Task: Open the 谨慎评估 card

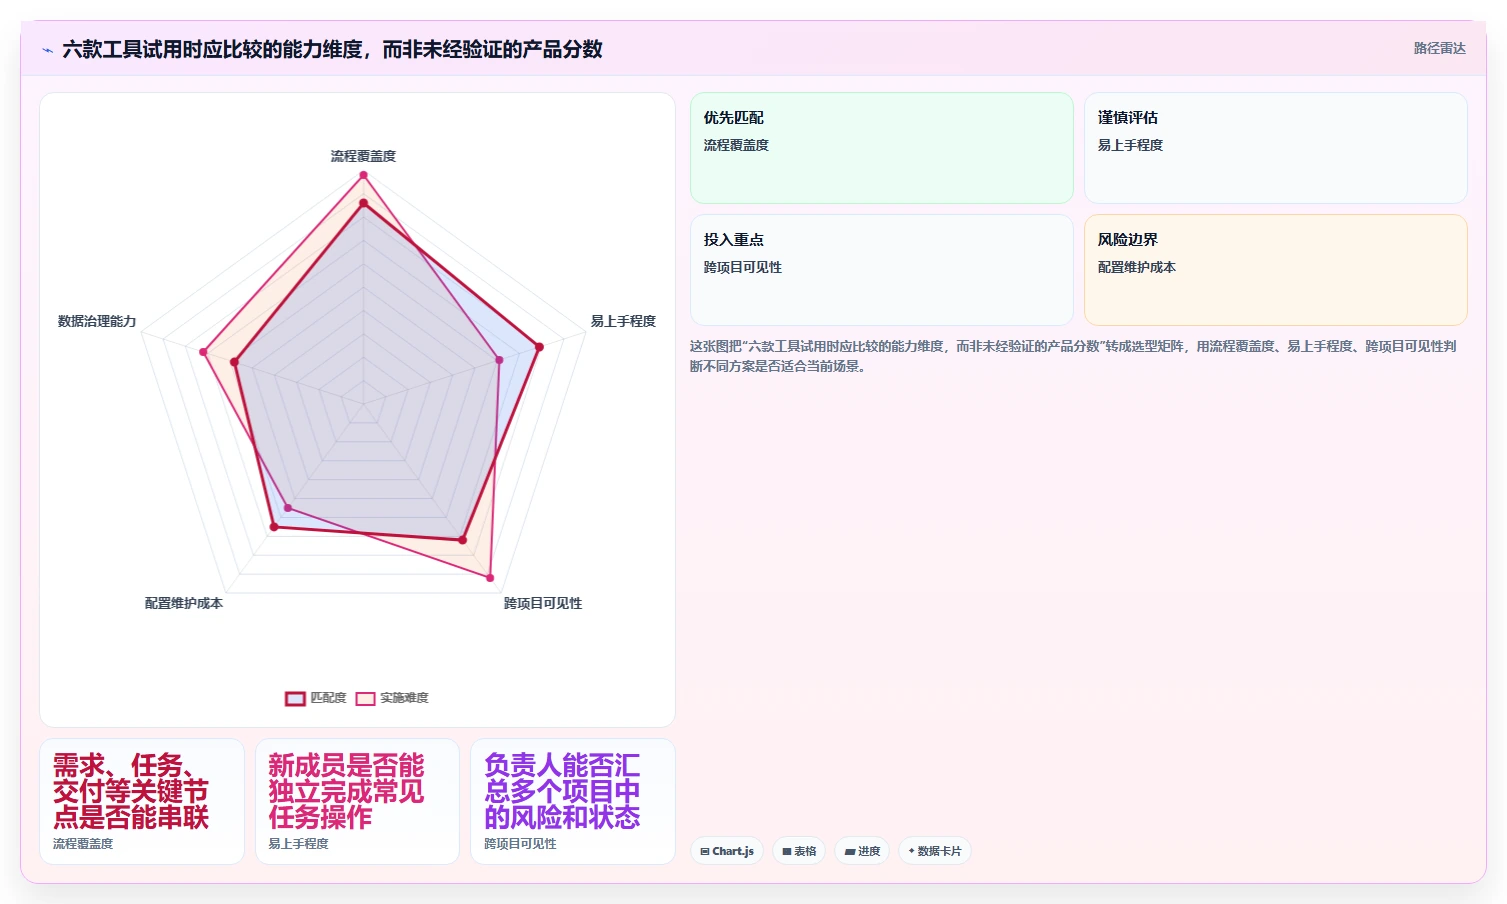Action: [x=1275, y=148]
